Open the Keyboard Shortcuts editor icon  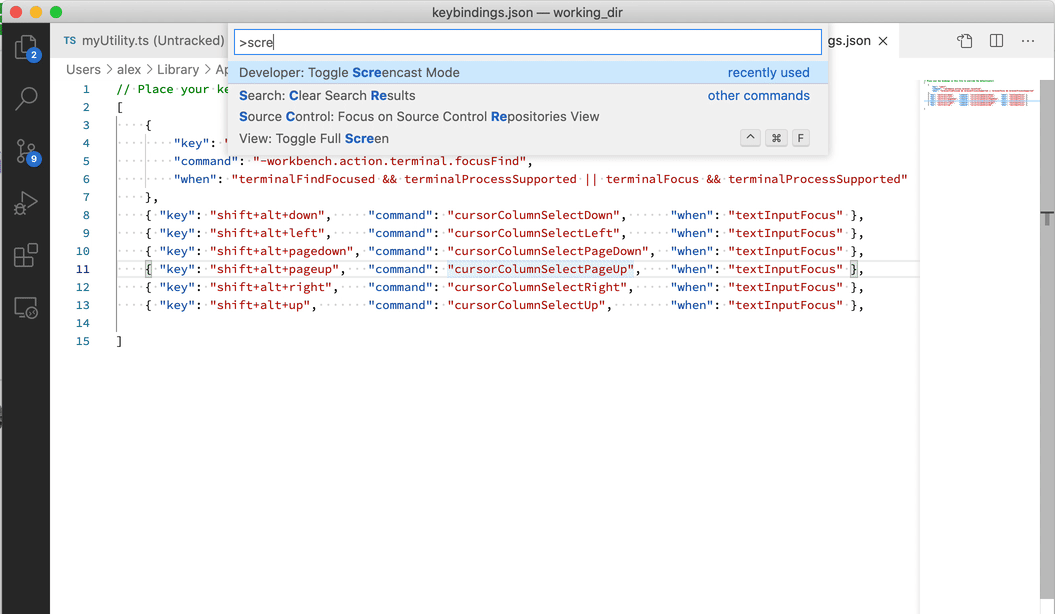963,40
